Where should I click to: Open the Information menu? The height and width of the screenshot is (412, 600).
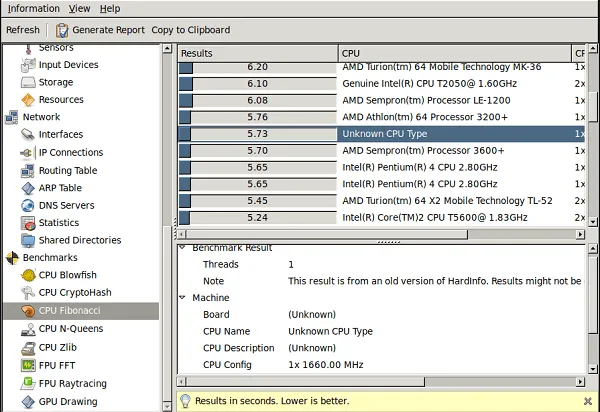34,8
